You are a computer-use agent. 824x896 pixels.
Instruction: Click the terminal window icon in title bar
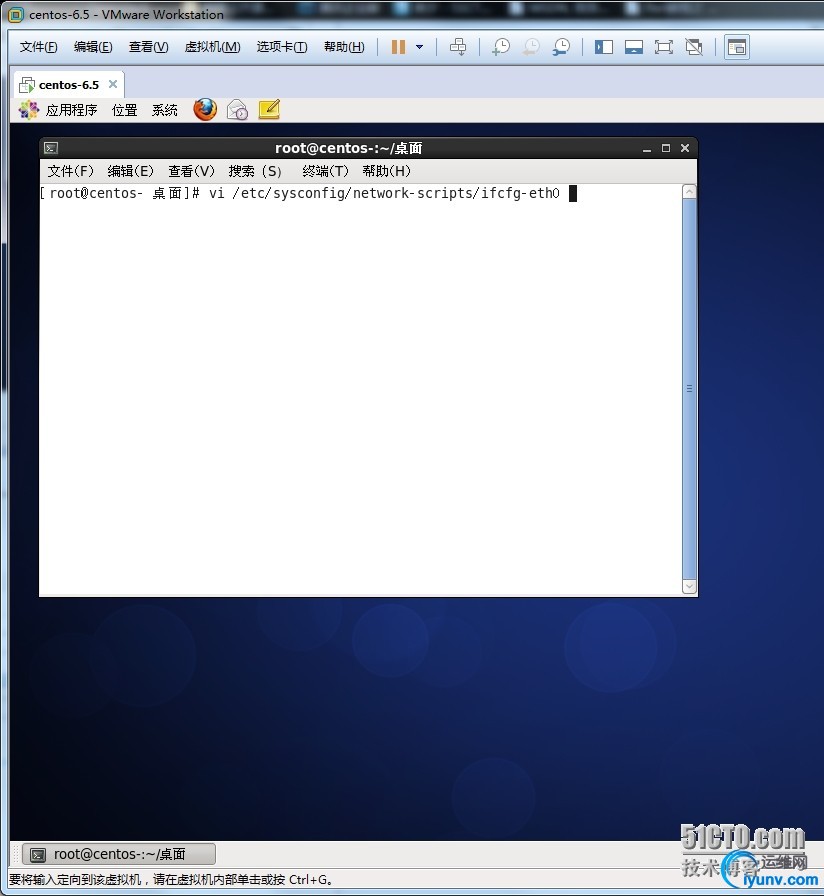pyautogui.click(x=51, y=149)
